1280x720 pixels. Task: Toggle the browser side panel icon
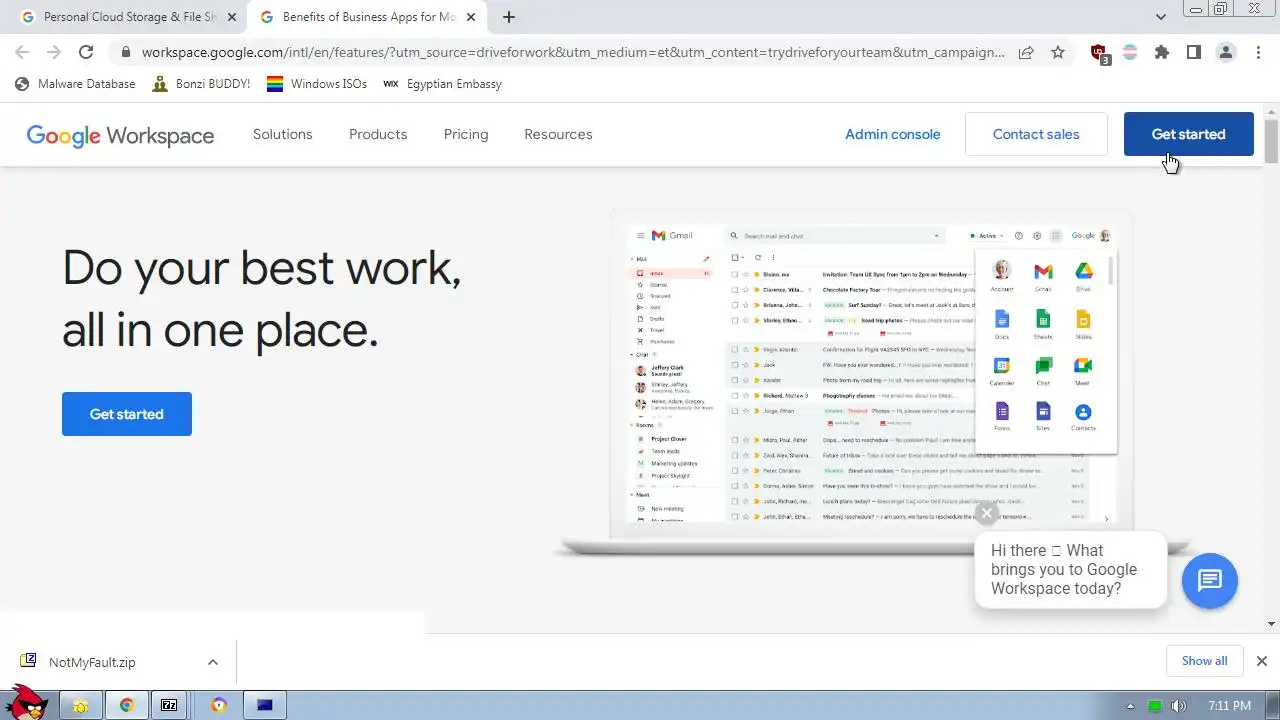(x=1193, y=52)
